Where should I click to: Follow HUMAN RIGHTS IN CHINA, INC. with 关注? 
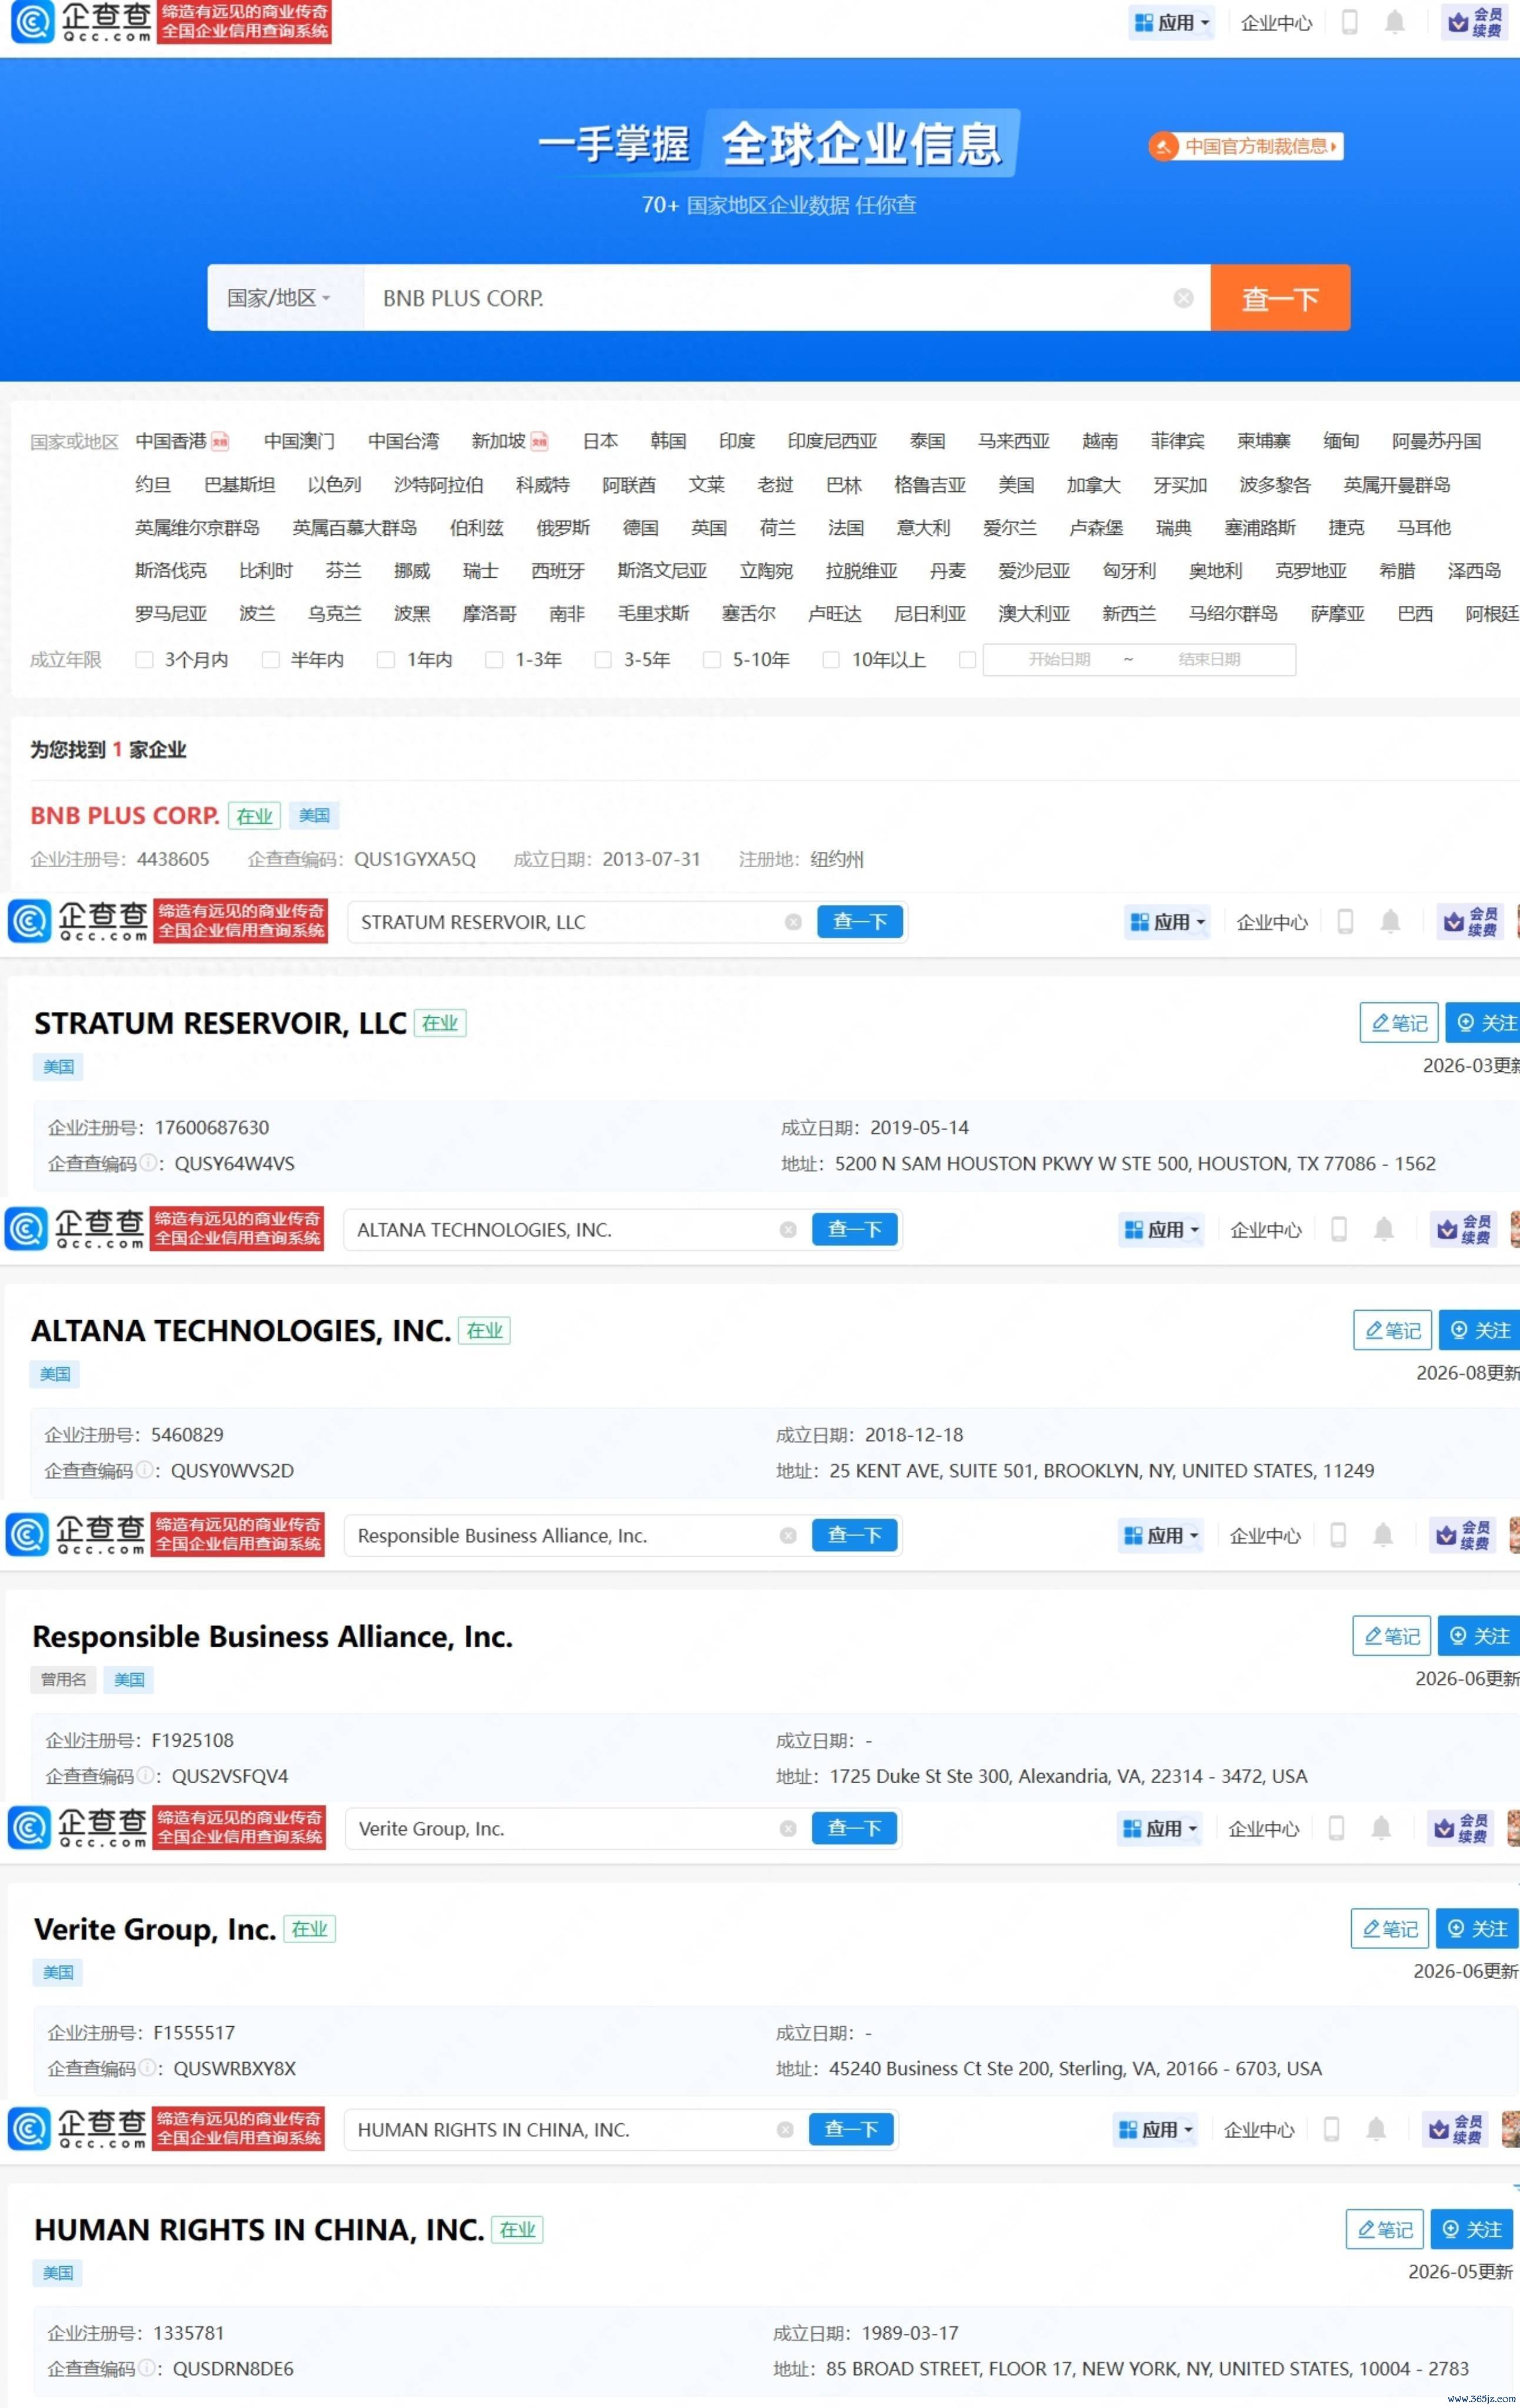click(x=1473, y=2229)
